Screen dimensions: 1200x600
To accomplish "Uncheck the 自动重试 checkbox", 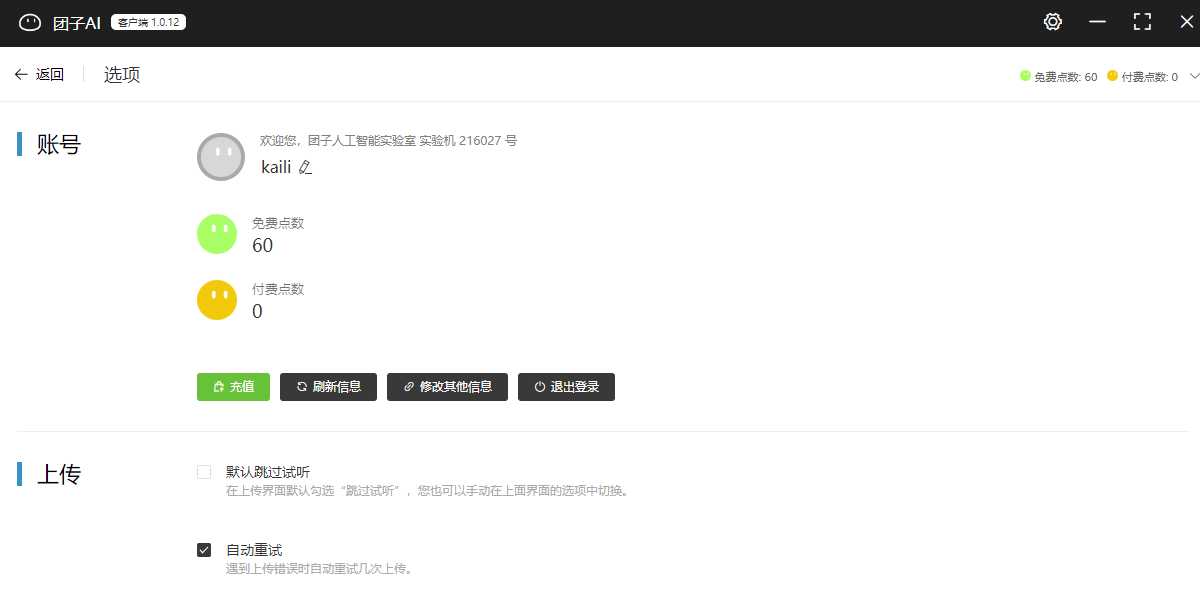I will [x=204, y=550].
